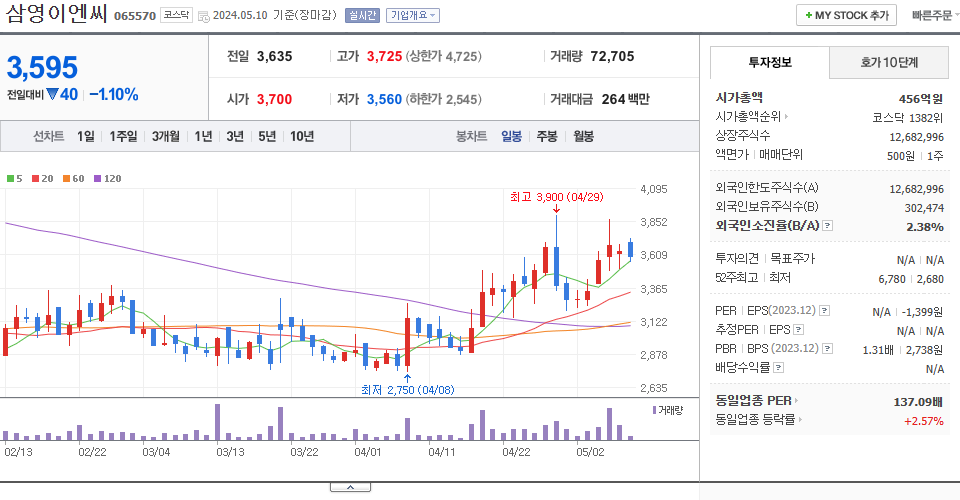The height and width of the screenshot is (500, 960).
Task: Switch to the 호가10단계 tab
Action: tap(889, 62)
